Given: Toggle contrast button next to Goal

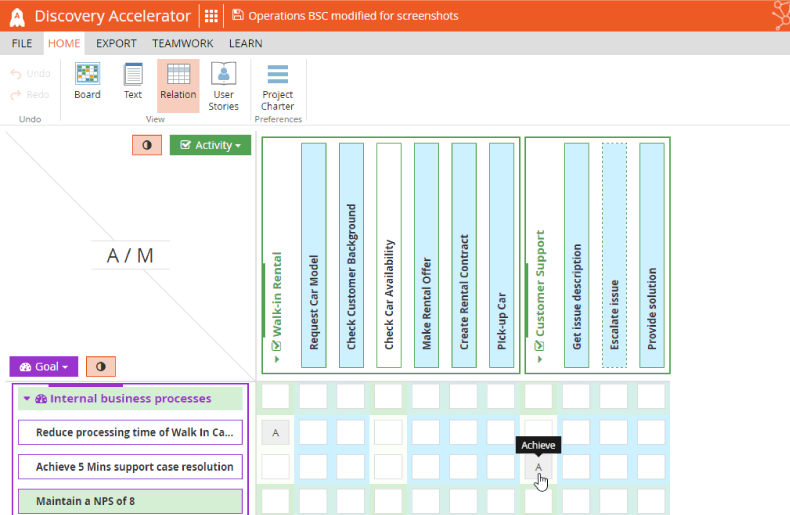Looking at the screenshot, I should click(x=101, y=367).
